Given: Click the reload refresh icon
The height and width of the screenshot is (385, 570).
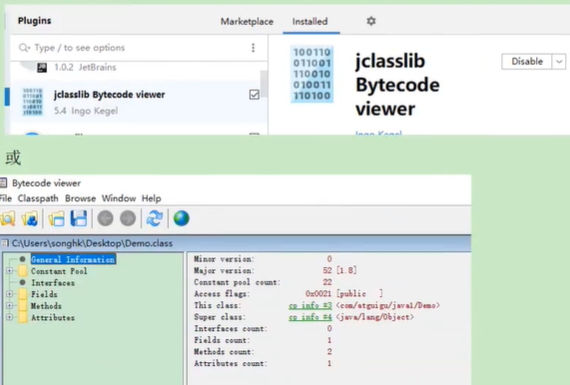Looking at the screenshot, I should coord(154,218).
